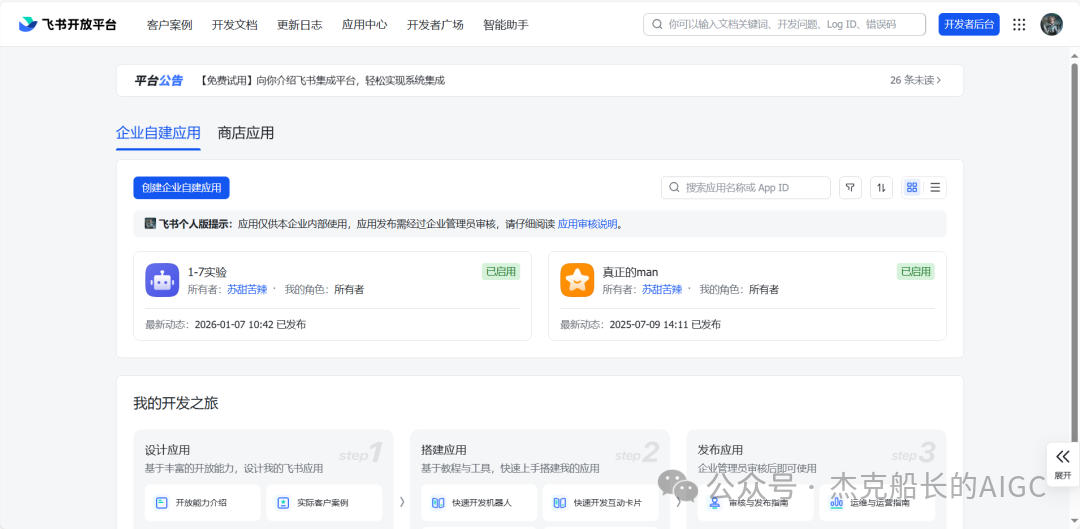Click the 发布应用 step heading
Screen dimensions: 1080x529
(720, 450)
